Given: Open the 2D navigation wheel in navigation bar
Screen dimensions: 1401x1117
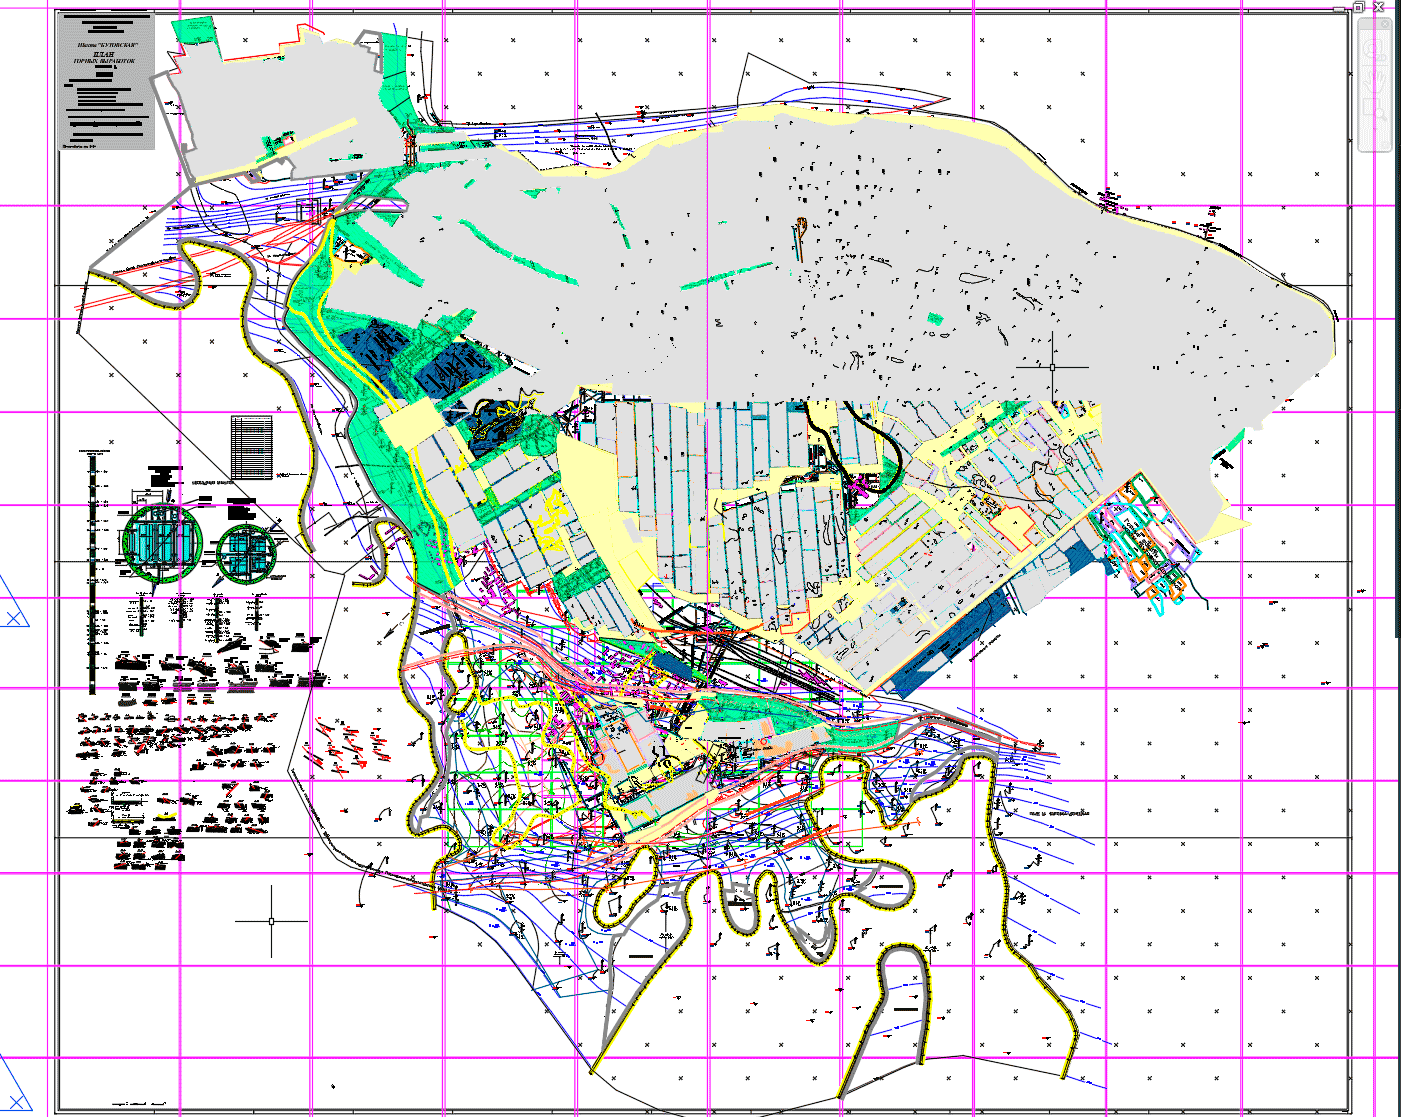Looking at the screenshot, I should [1375, 51].
